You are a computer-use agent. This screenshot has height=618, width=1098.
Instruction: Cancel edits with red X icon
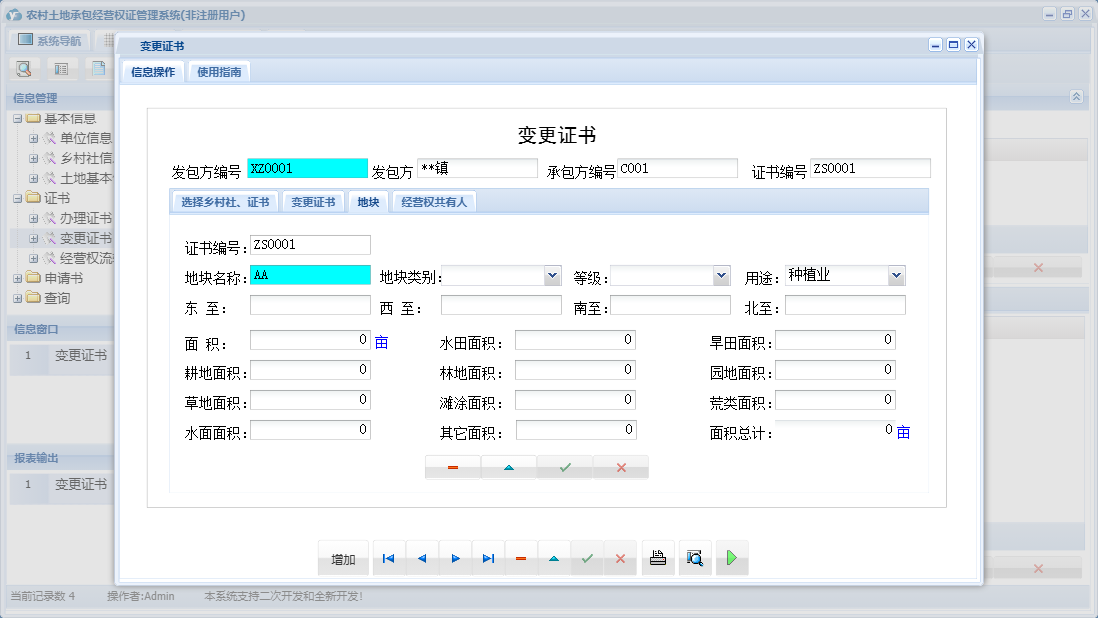pos(620,558)
